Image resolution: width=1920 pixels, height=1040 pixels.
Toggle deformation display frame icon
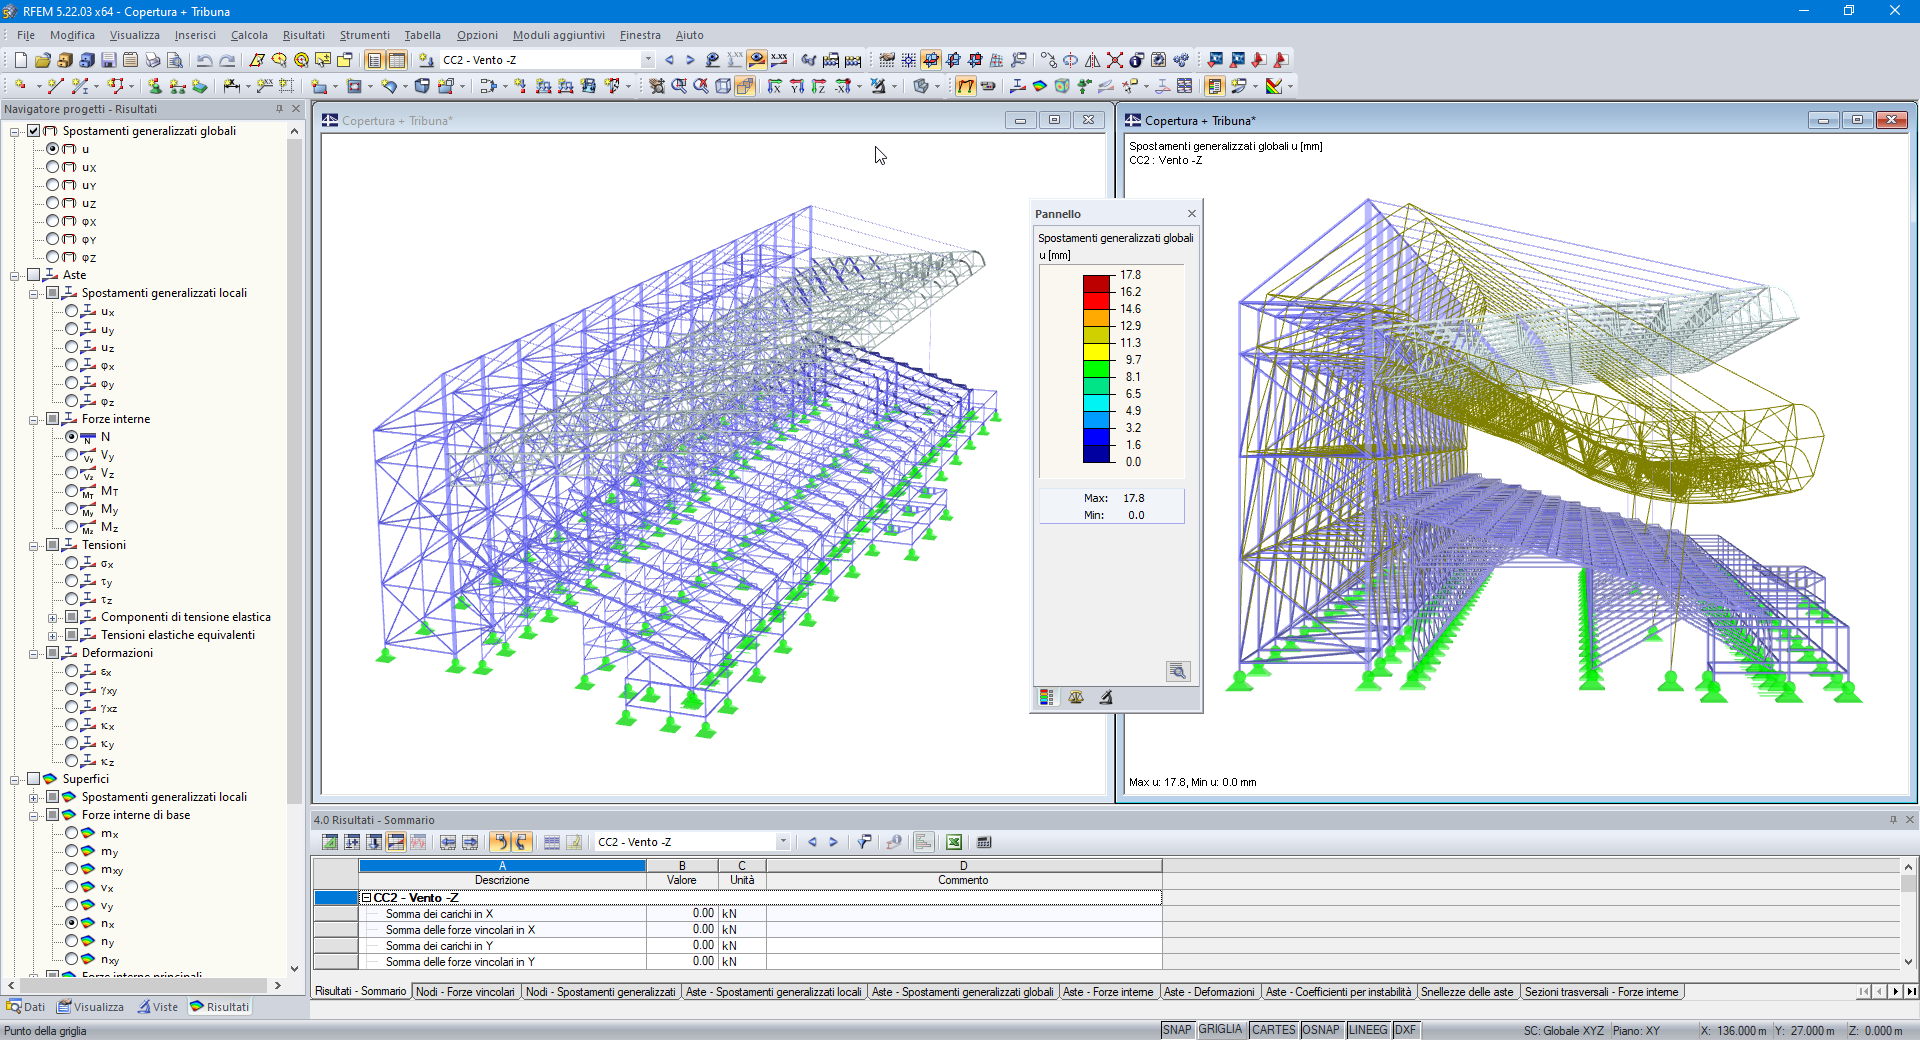[x=966, y=86]
